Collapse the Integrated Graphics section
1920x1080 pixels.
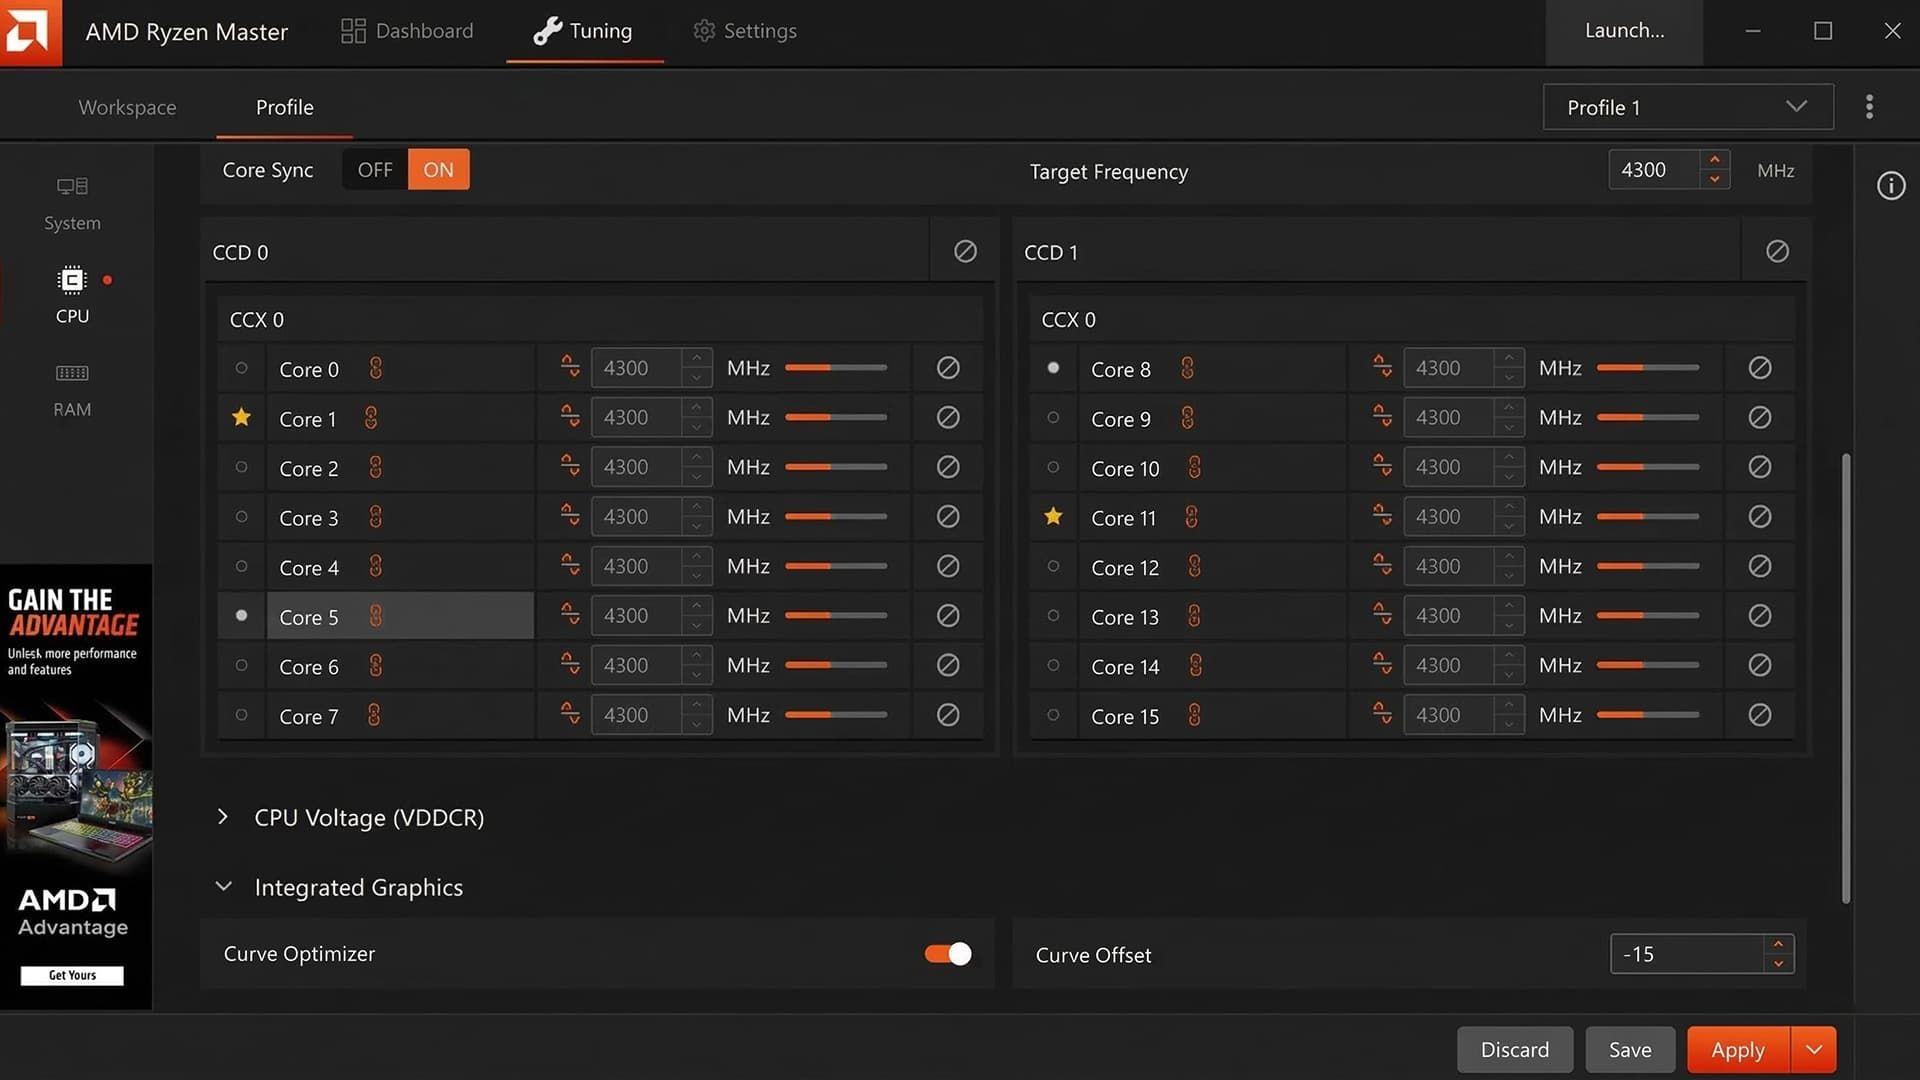pyautogui.click(x=223, y=887)
